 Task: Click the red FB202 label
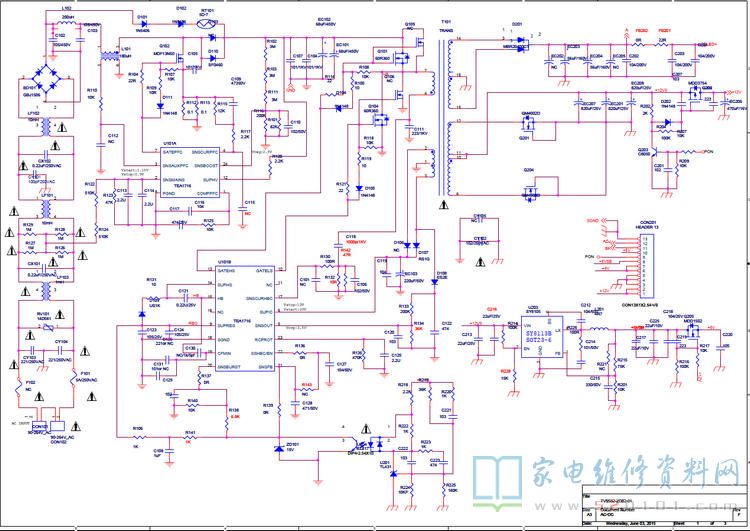tap(640, 31)
